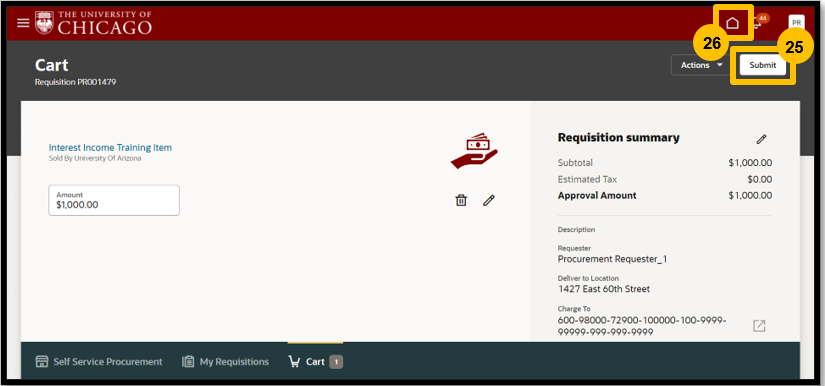Edit the Requisition summary with pencil icon
The image size is (825, 386).
[x=761, y=139]
